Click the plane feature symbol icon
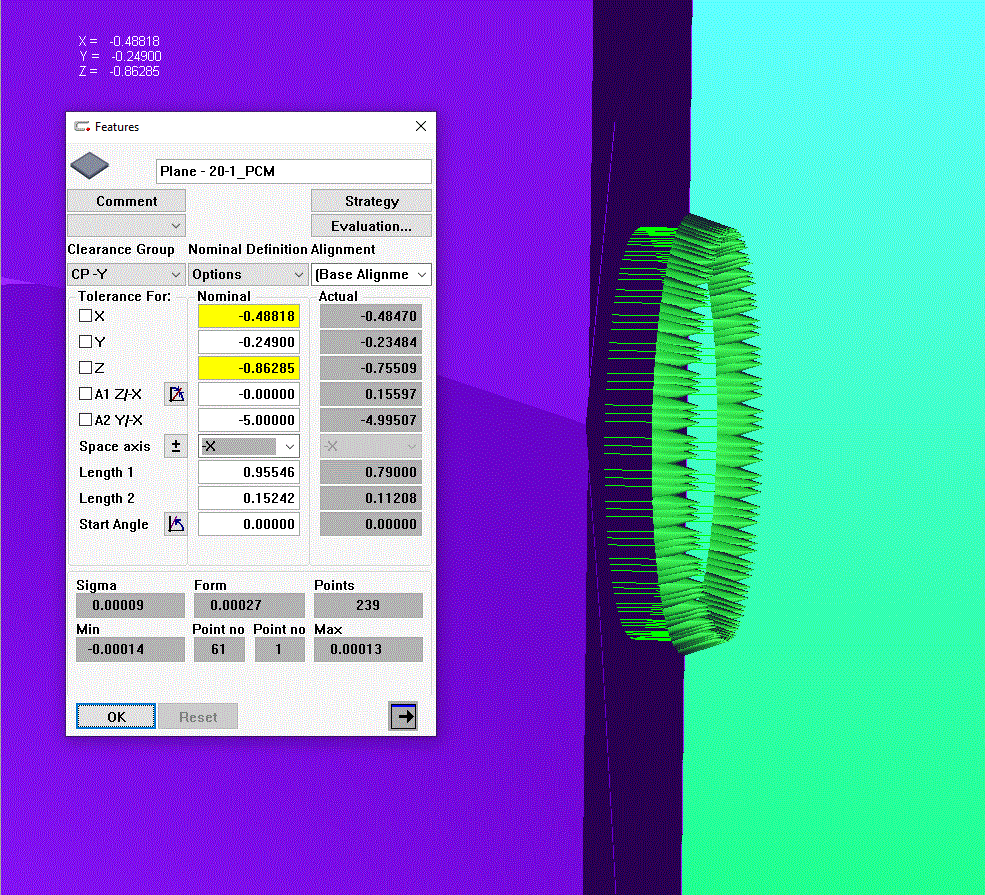The width and height of the screenshot is (985, 895). 89,165
